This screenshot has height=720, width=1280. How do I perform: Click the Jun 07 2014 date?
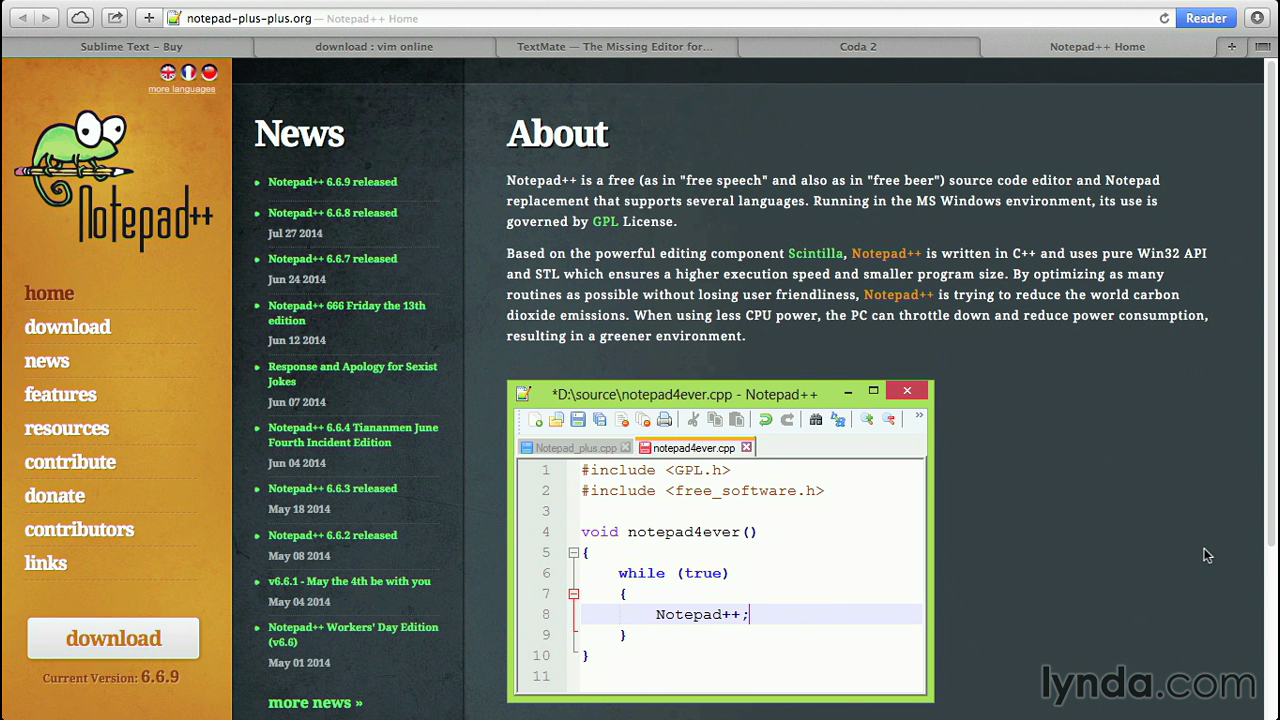(297, 403)
